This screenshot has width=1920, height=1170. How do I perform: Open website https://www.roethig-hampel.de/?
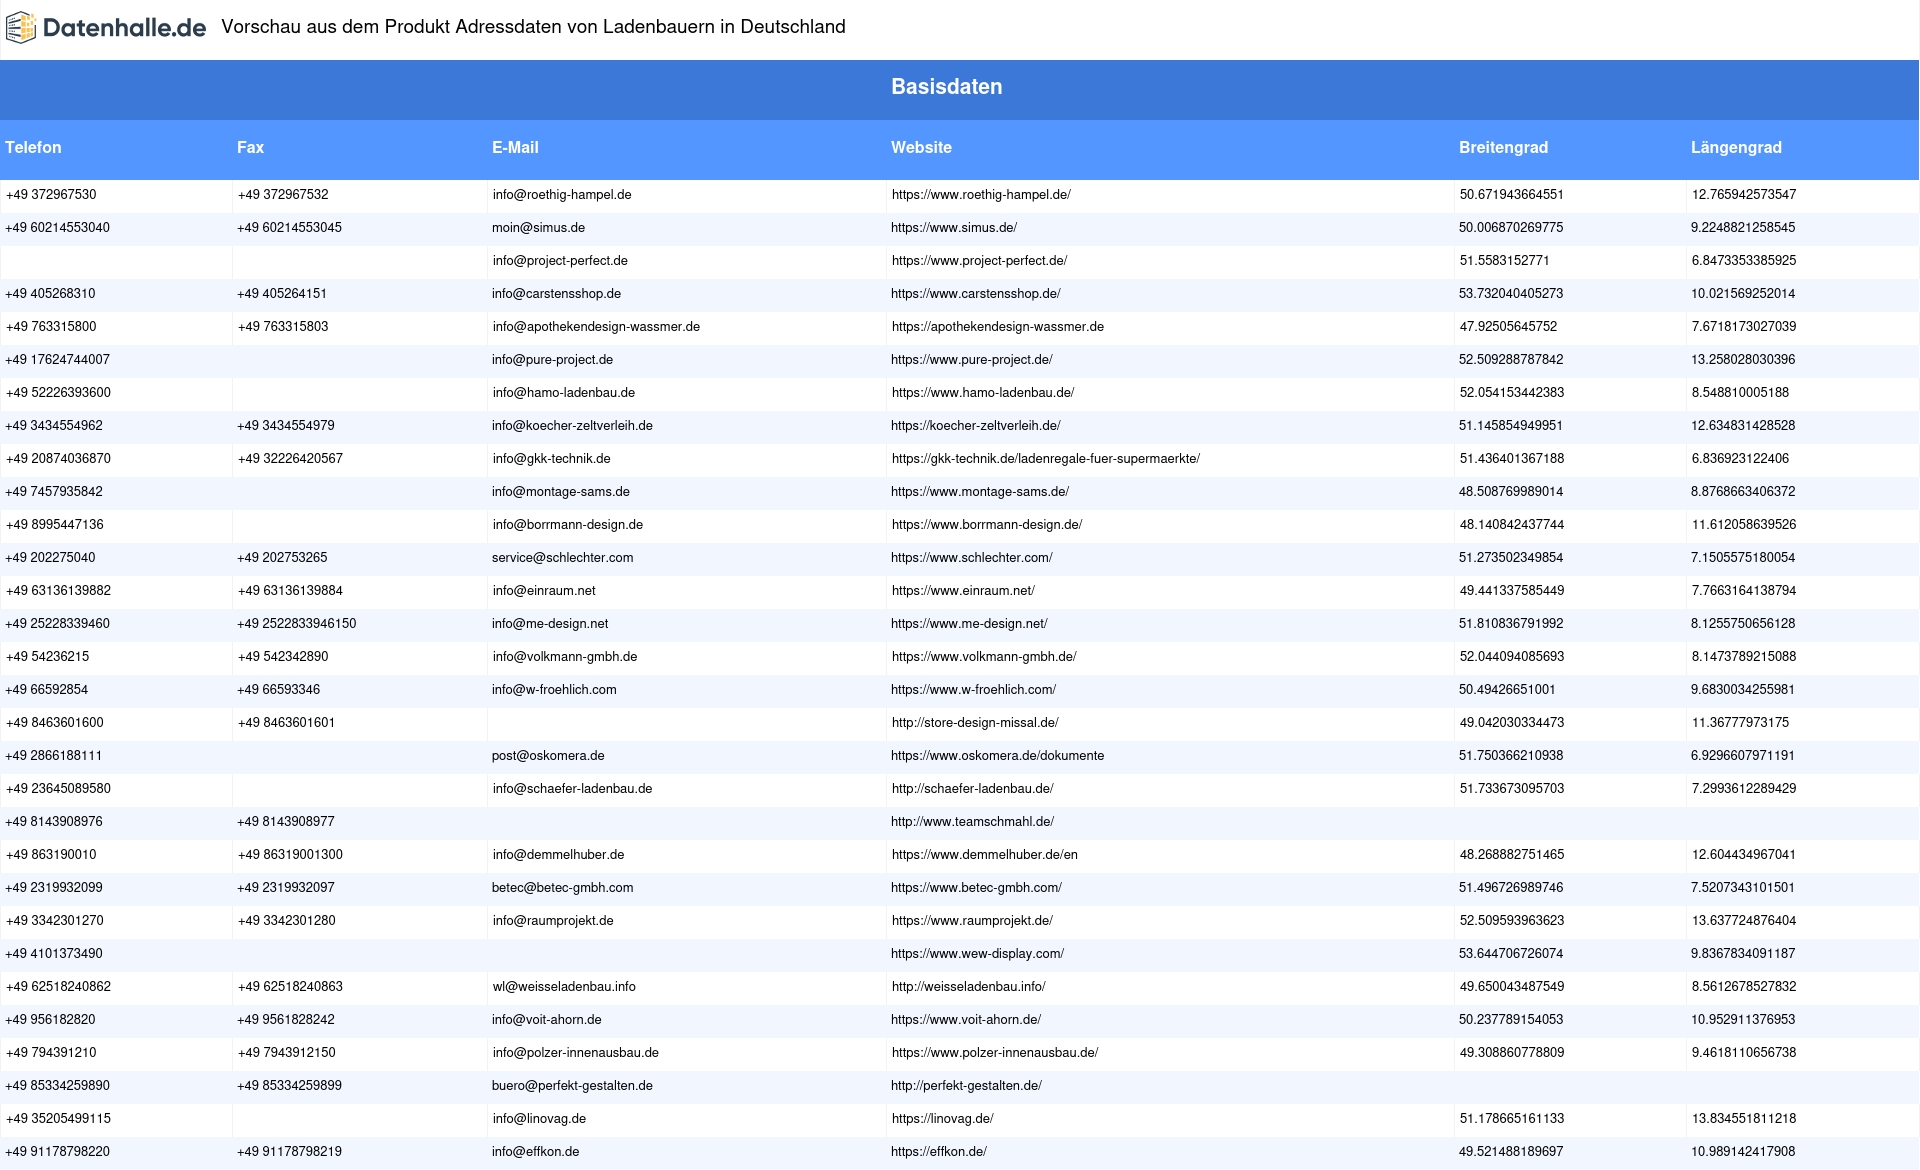[981, 195]
